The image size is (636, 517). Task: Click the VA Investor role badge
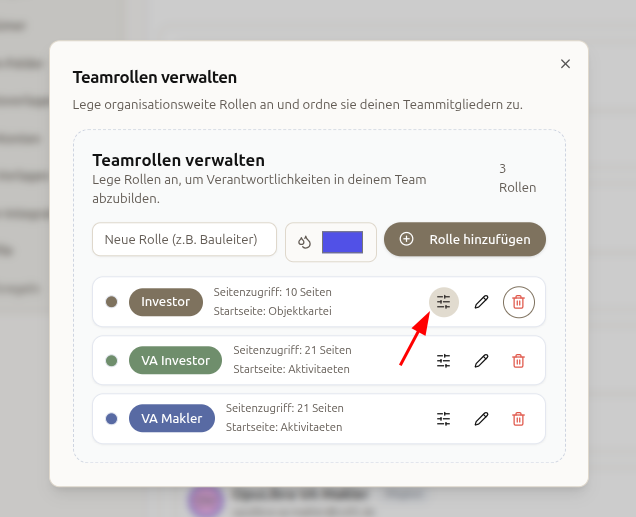pyautogui.click(x=175, y=360)
